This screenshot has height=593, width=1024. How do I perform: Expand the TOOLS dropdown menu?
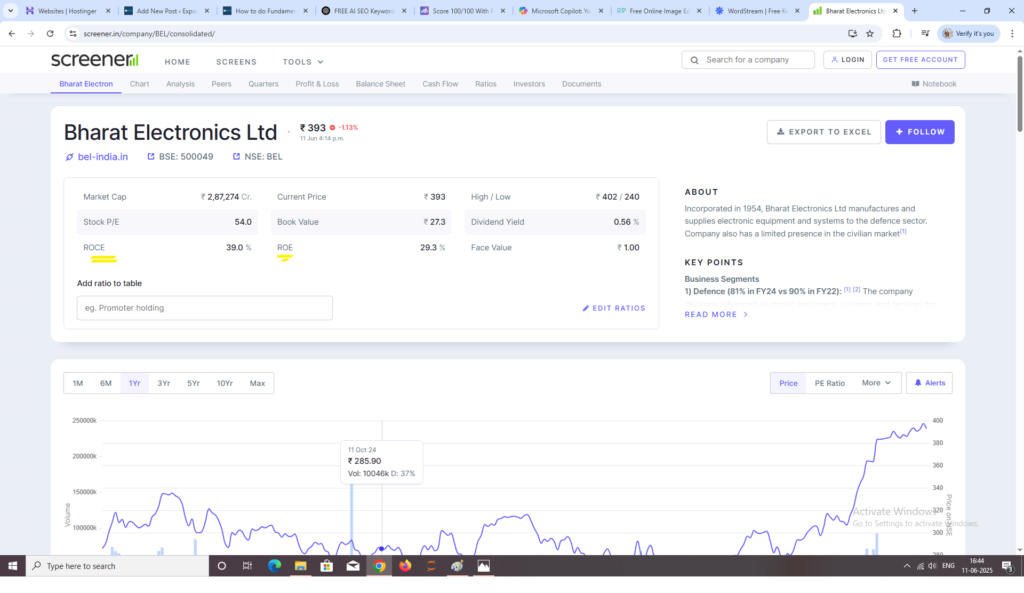(303, 62)
